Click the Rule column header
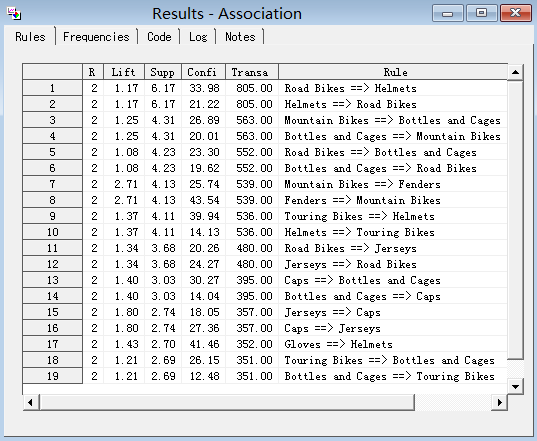Screen dimensions: 537x441 [393, 72]
